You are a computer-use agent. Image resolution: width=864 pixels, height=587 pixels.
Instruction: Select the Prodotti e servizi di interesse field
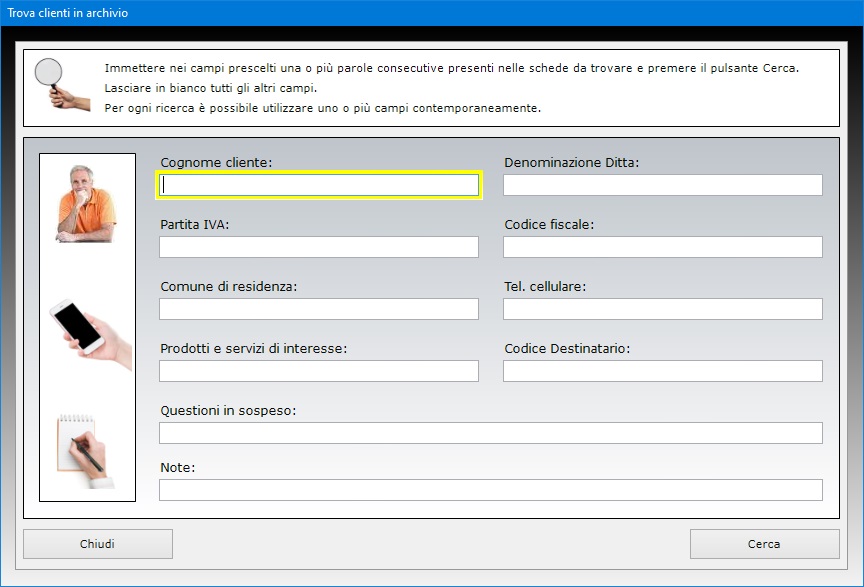[x=319, y=371]
